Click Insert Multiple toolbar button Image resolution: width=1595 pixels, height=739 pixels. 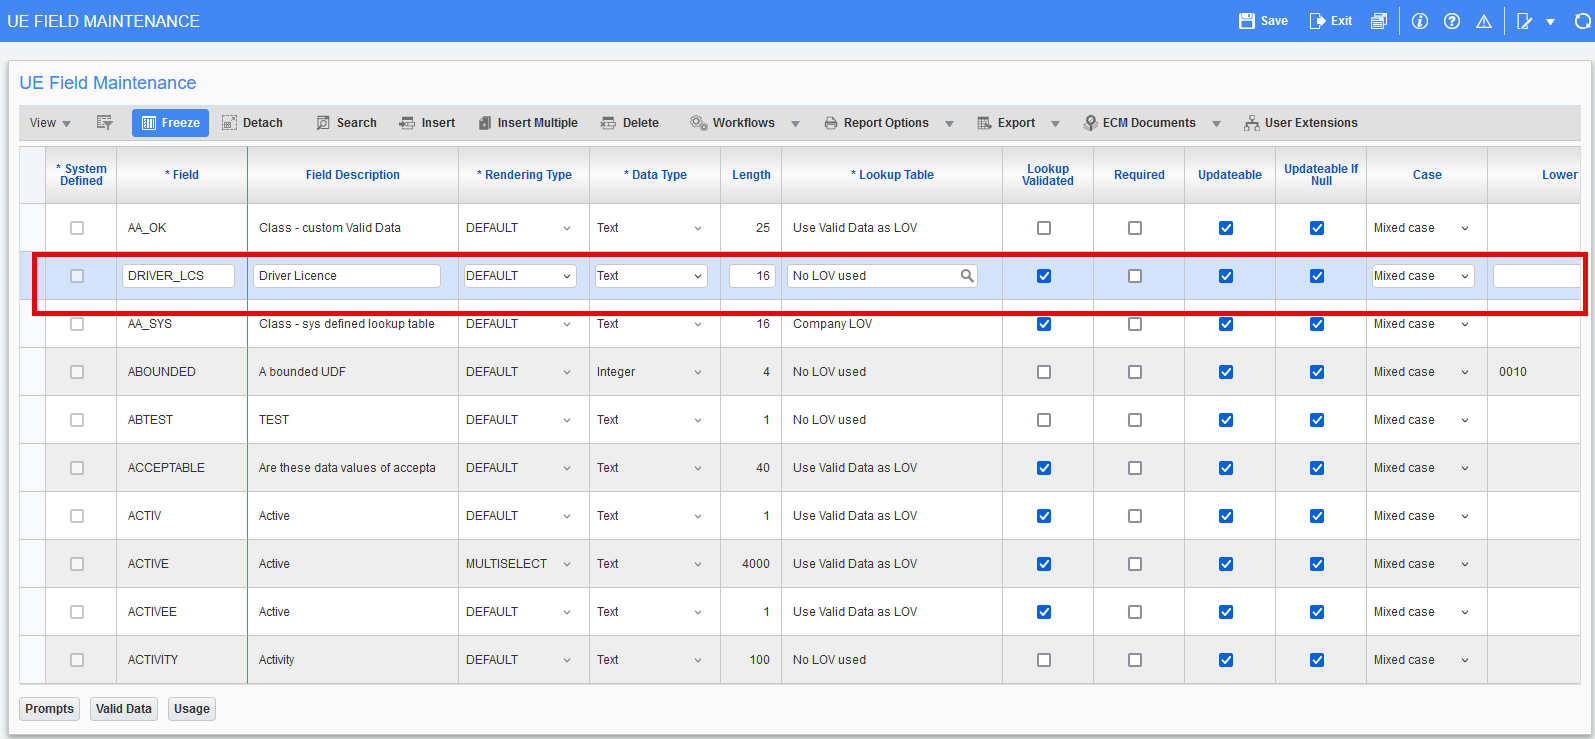coord(528,123)
